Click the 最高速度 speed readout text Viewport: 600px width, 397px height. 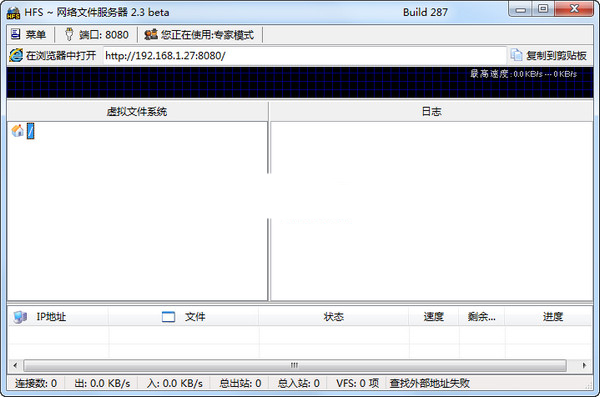523,74
